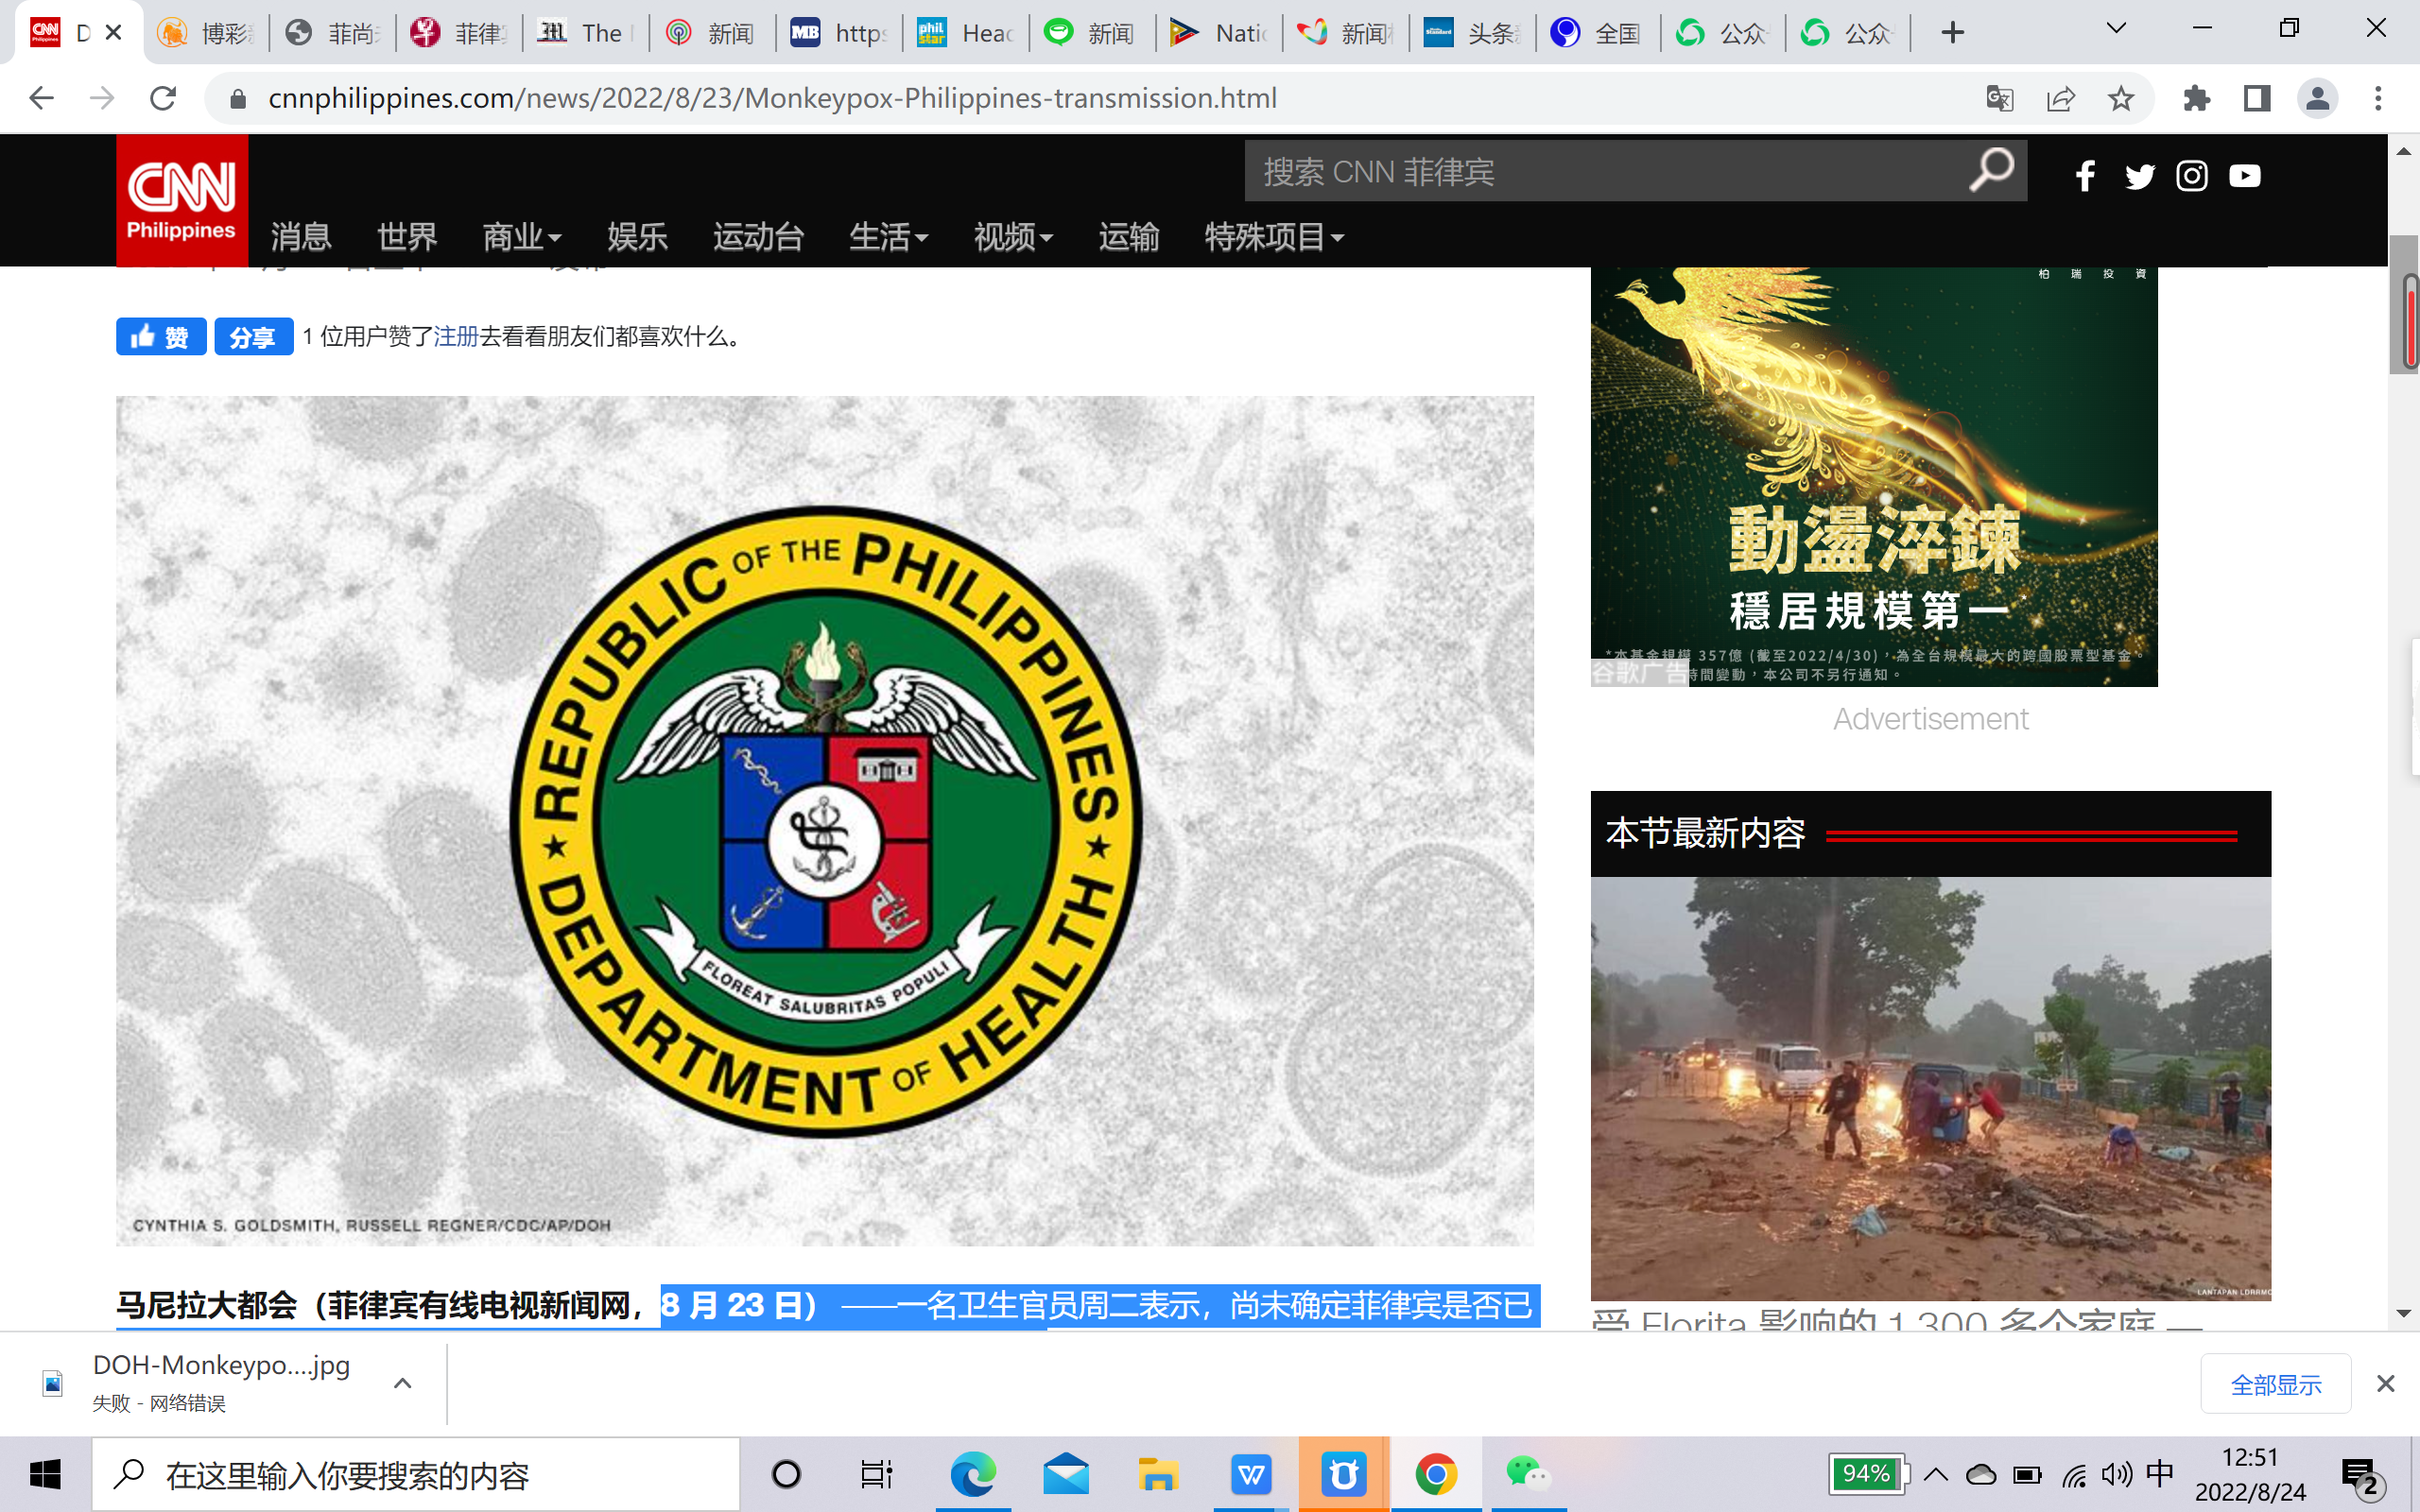Screen dimensions: 2420x1512
Task: Open Google Translate page icon
Action: tap(1999, 98)
